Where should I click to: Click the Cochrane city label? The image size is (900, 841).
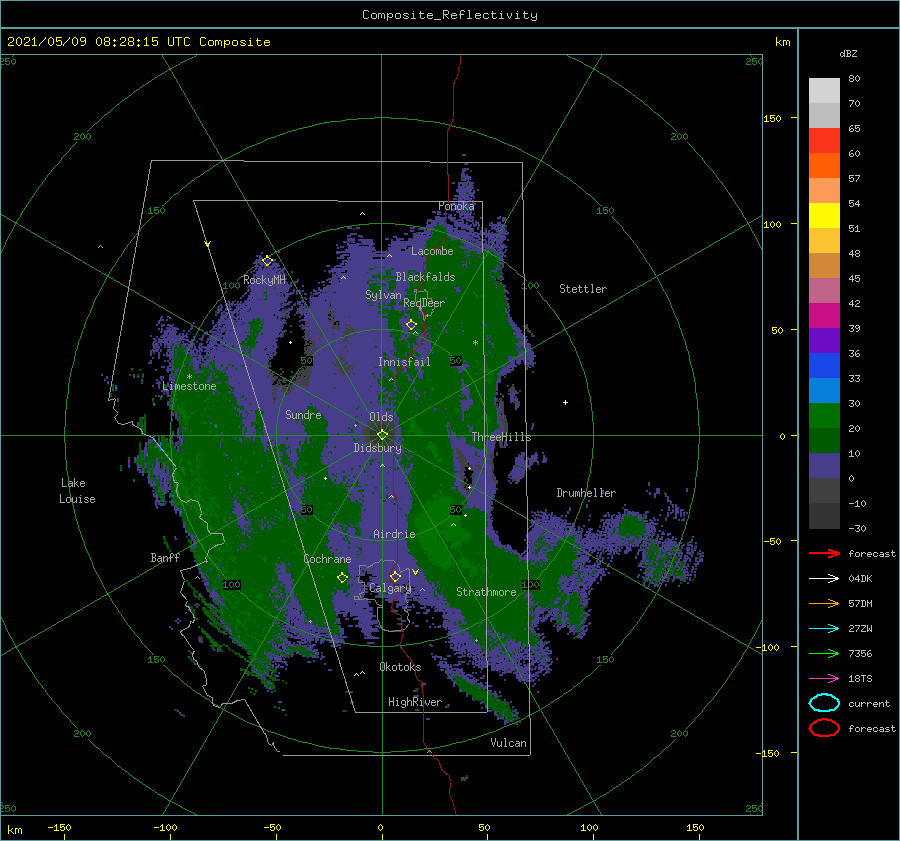click(x=327, y=559)
